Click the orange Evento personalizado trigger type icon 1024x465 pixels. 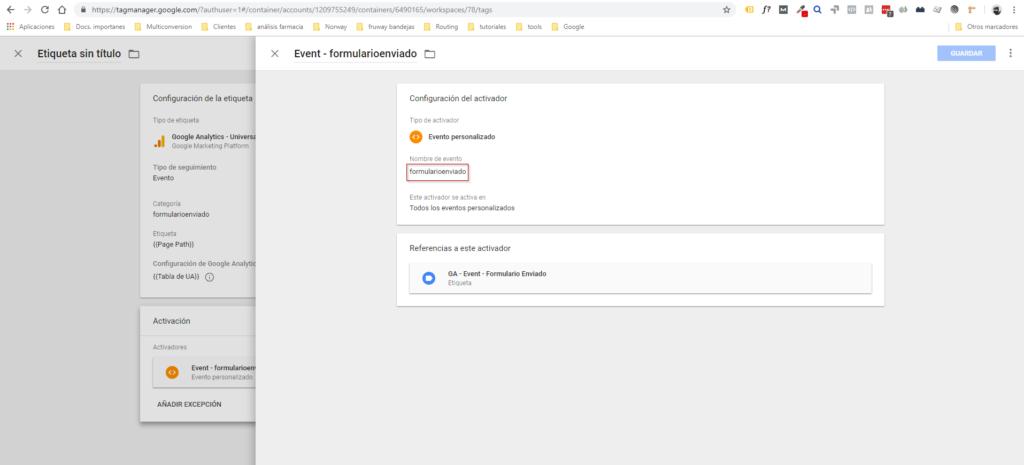coord(415,137)
